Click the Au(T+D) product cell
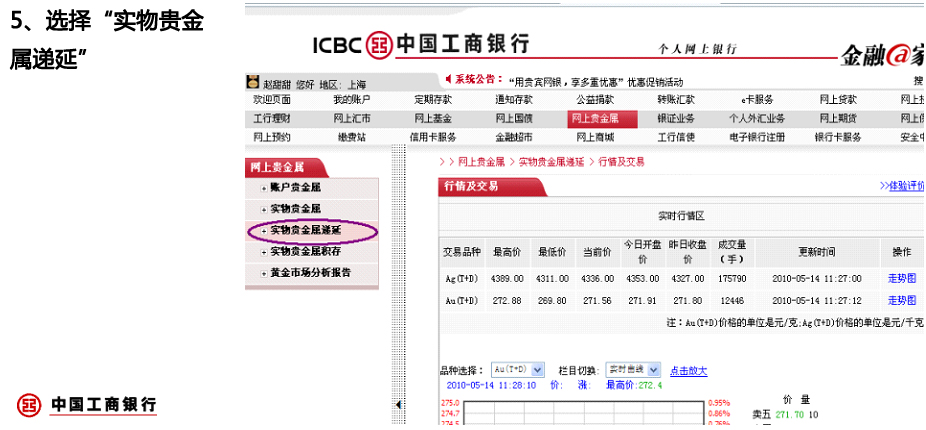 click(462, 301)
